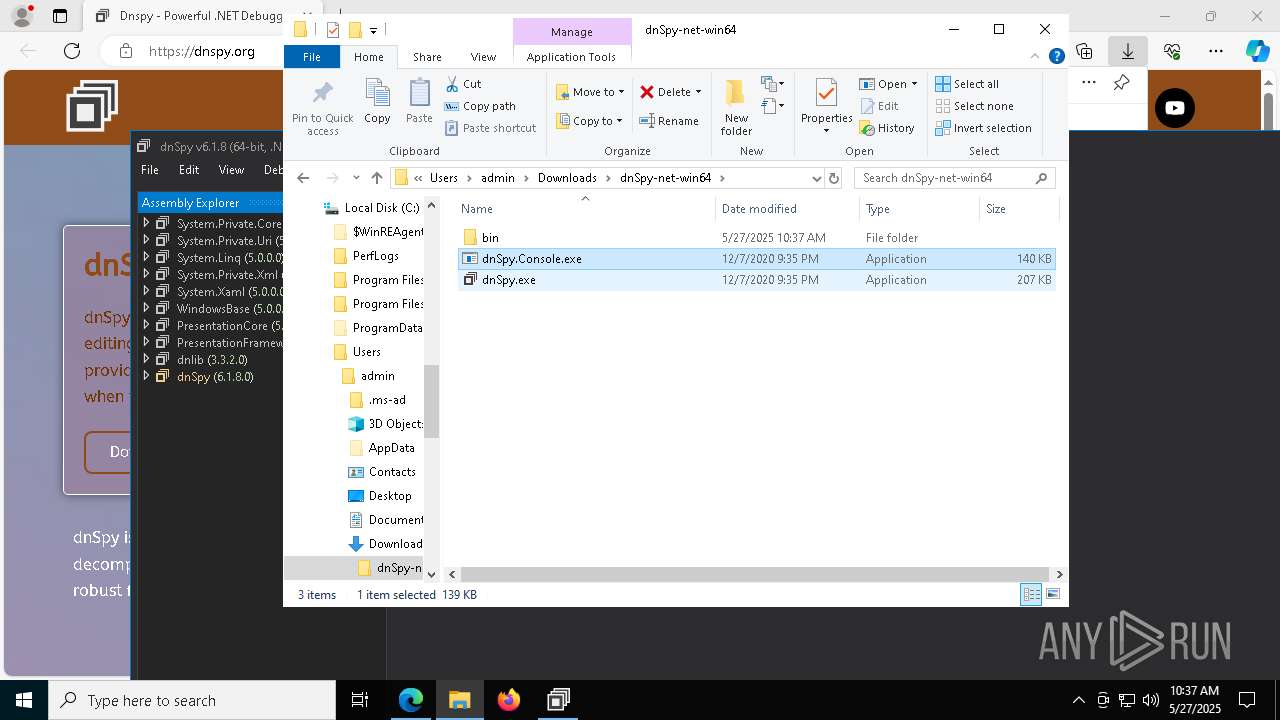This screenshot has height=720, width=1280.
Task: Select dnSpy.Console.exe file
Action: 756,259
